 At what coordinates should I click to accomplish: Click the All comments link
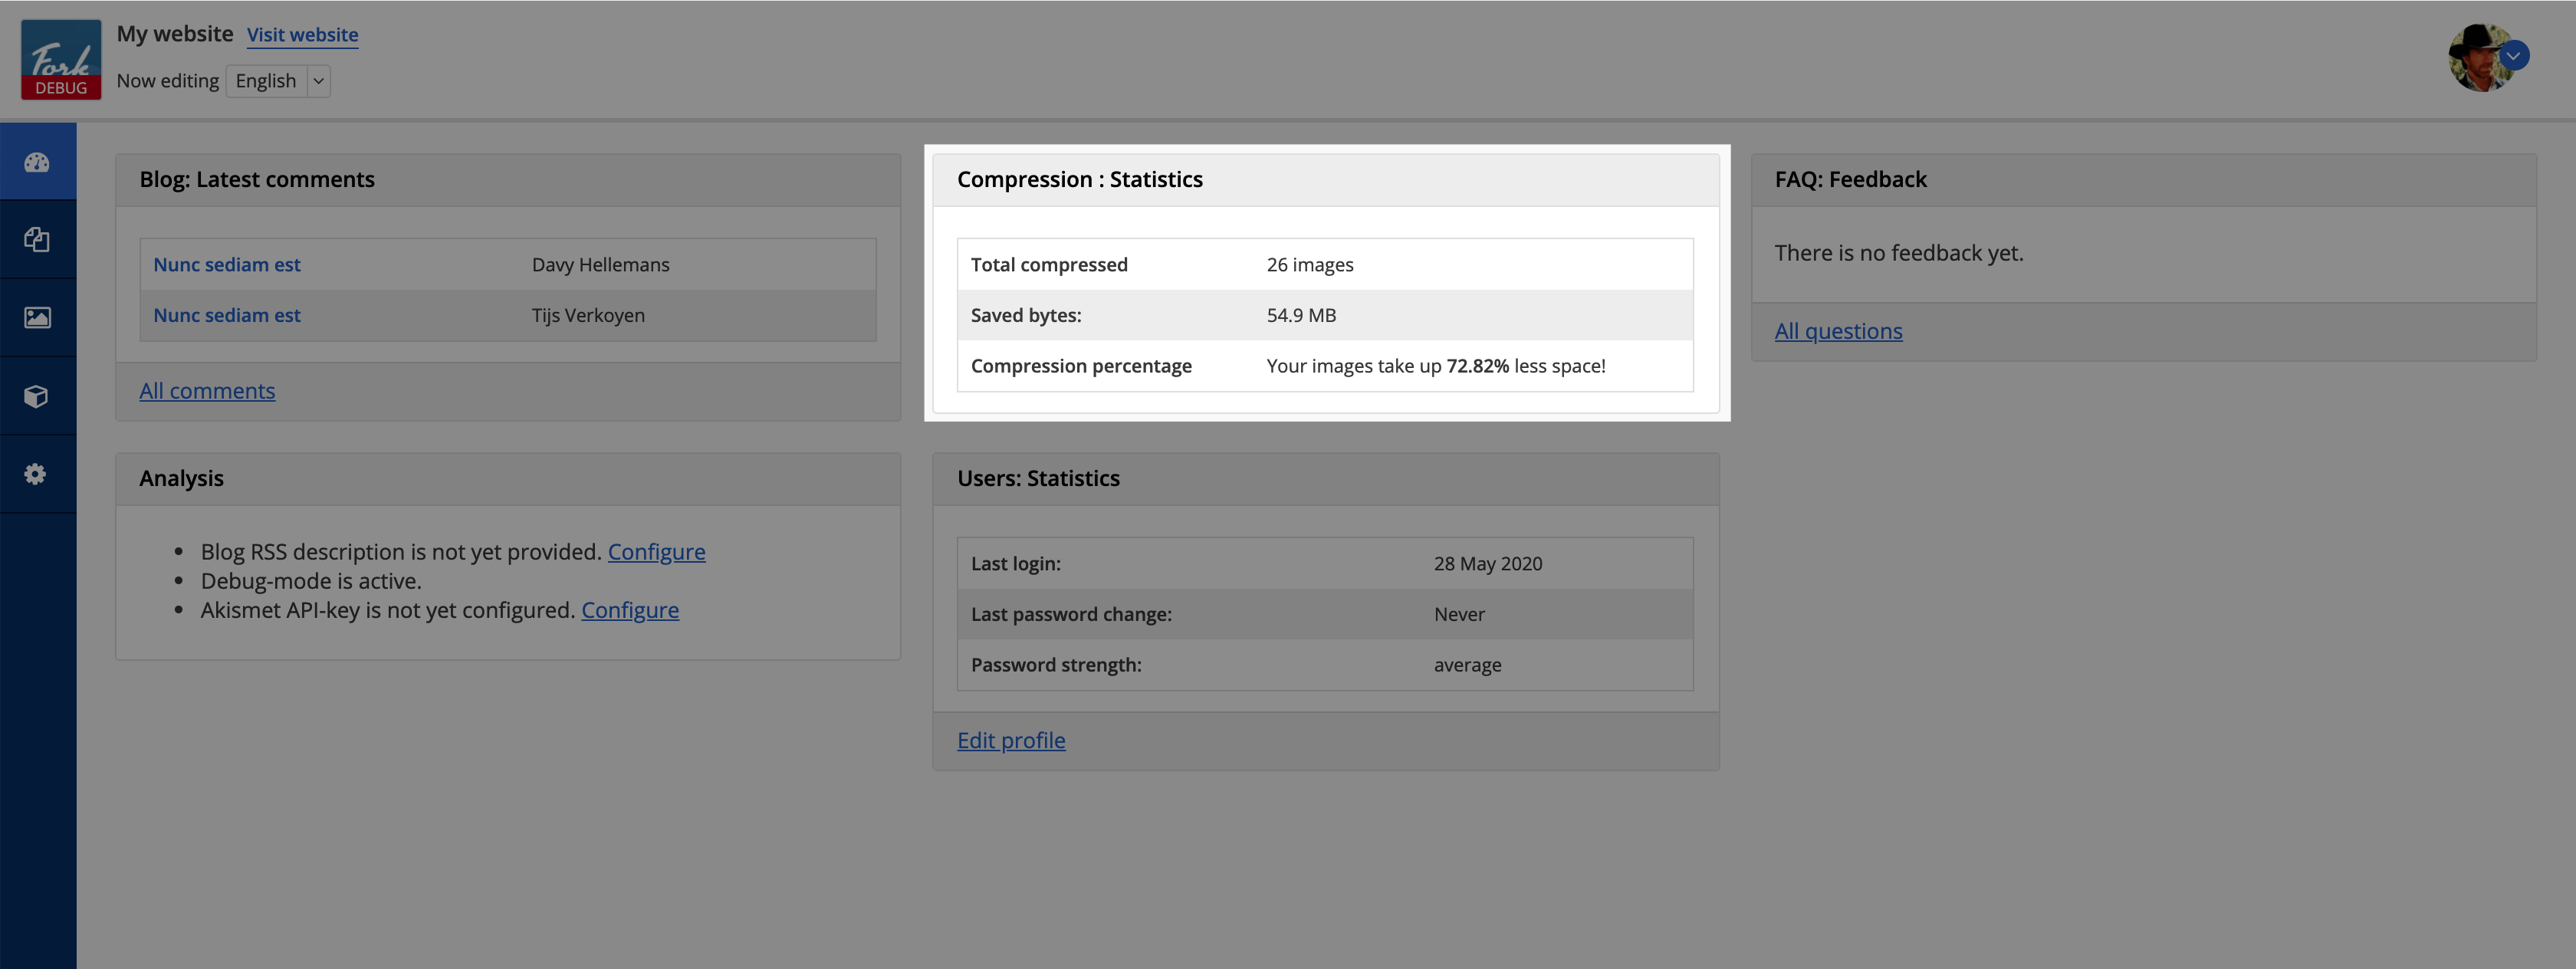pyautogui.click(x=207, y=391)
